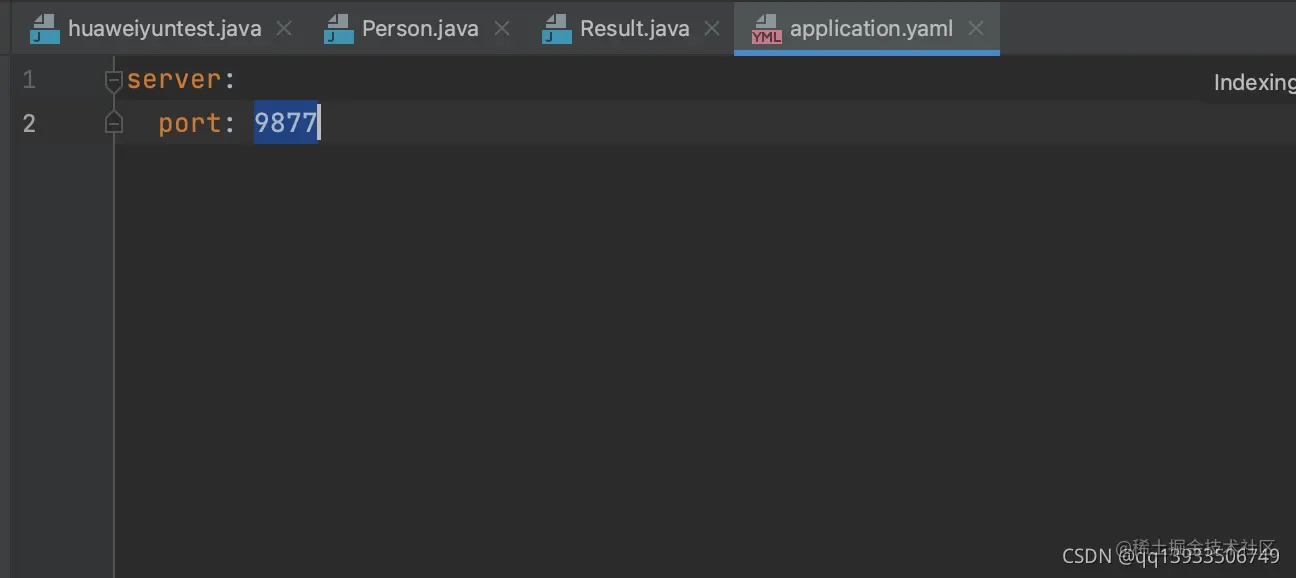Click the YML file icon on application.yaml
Viewport: 1296px width, 578px height.
coord(767,29)
